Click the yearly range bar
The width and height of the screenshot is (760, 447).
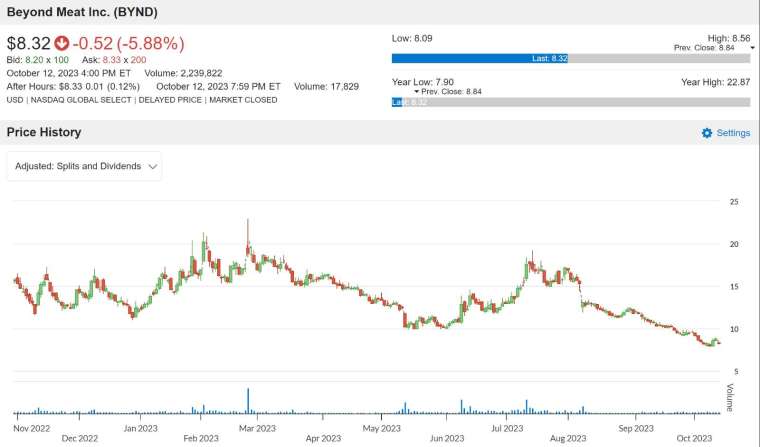pyautogui.click(x=571, y=102)
